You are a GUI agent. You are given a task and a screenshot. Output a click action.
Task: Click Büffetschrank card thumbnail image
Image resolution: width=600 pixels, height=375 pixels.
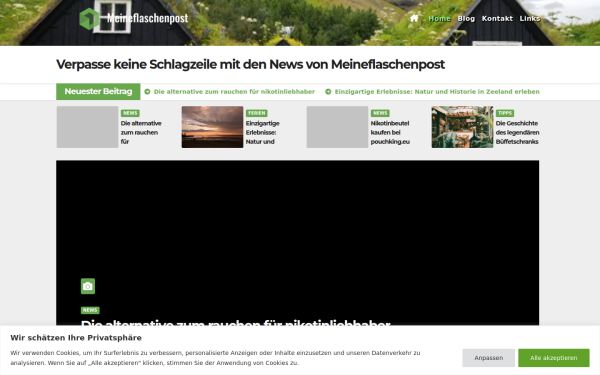pos(462,127)
